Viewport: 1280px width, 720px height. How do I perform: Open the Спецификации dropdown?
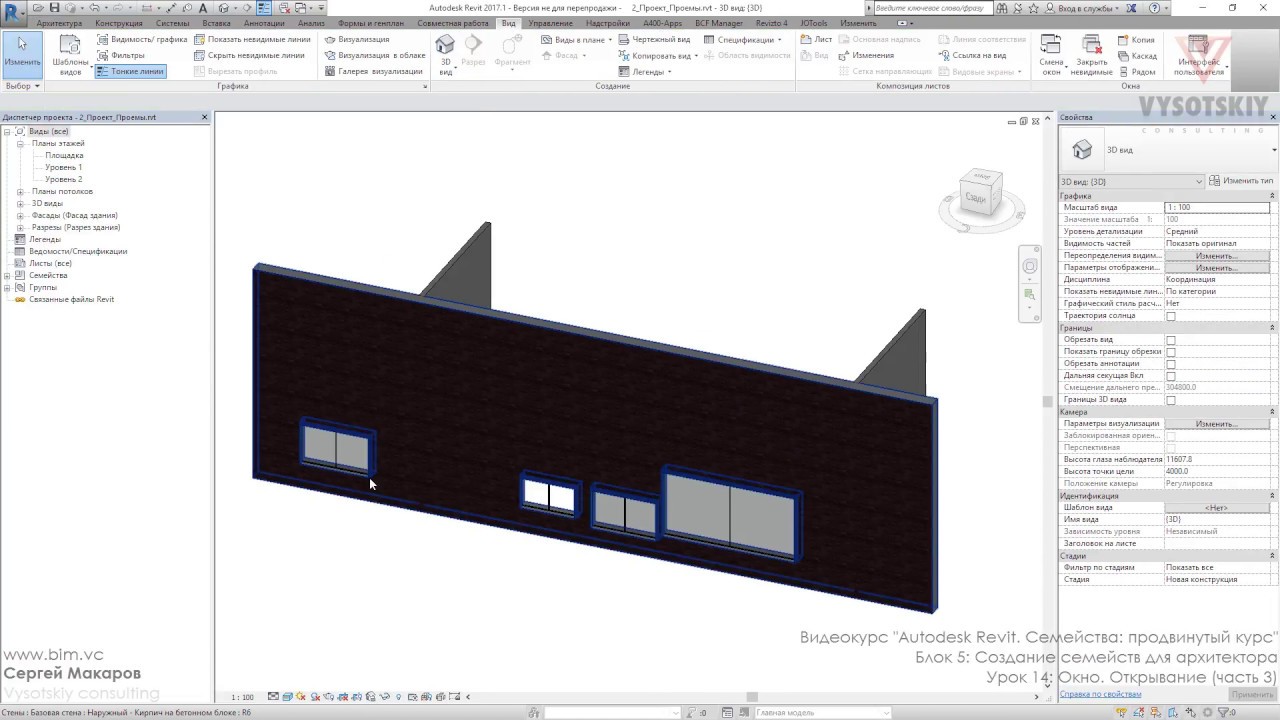(744, 40)
